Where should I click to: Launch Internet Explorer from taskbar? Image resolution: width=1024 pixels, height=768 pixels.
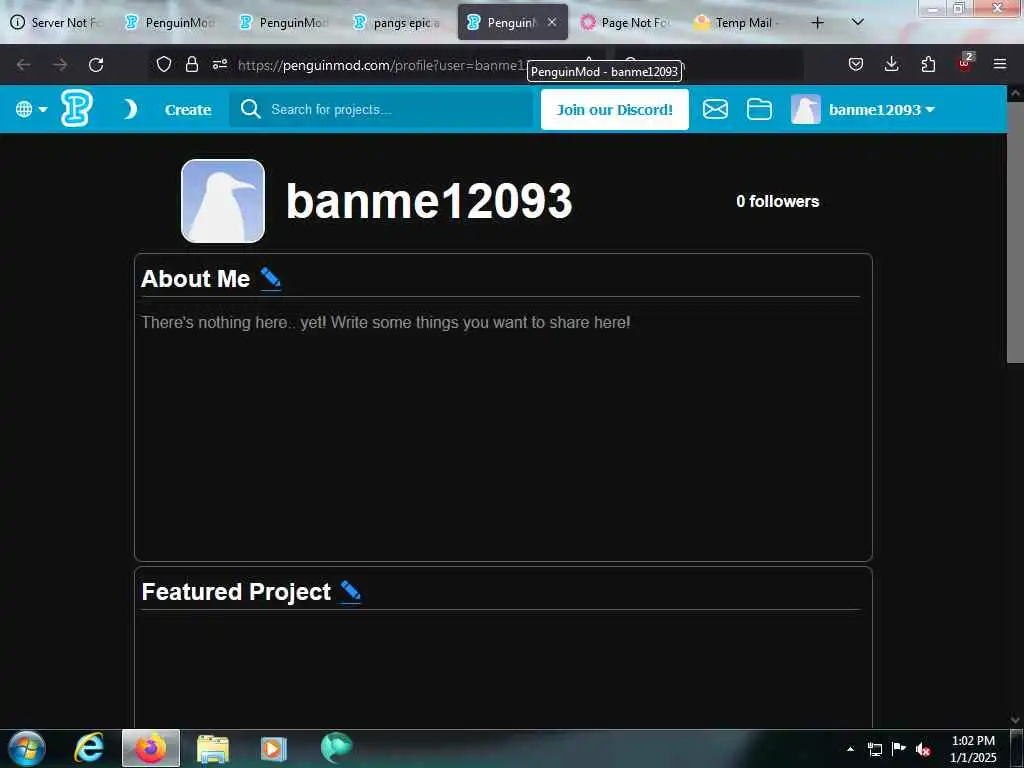89,748
